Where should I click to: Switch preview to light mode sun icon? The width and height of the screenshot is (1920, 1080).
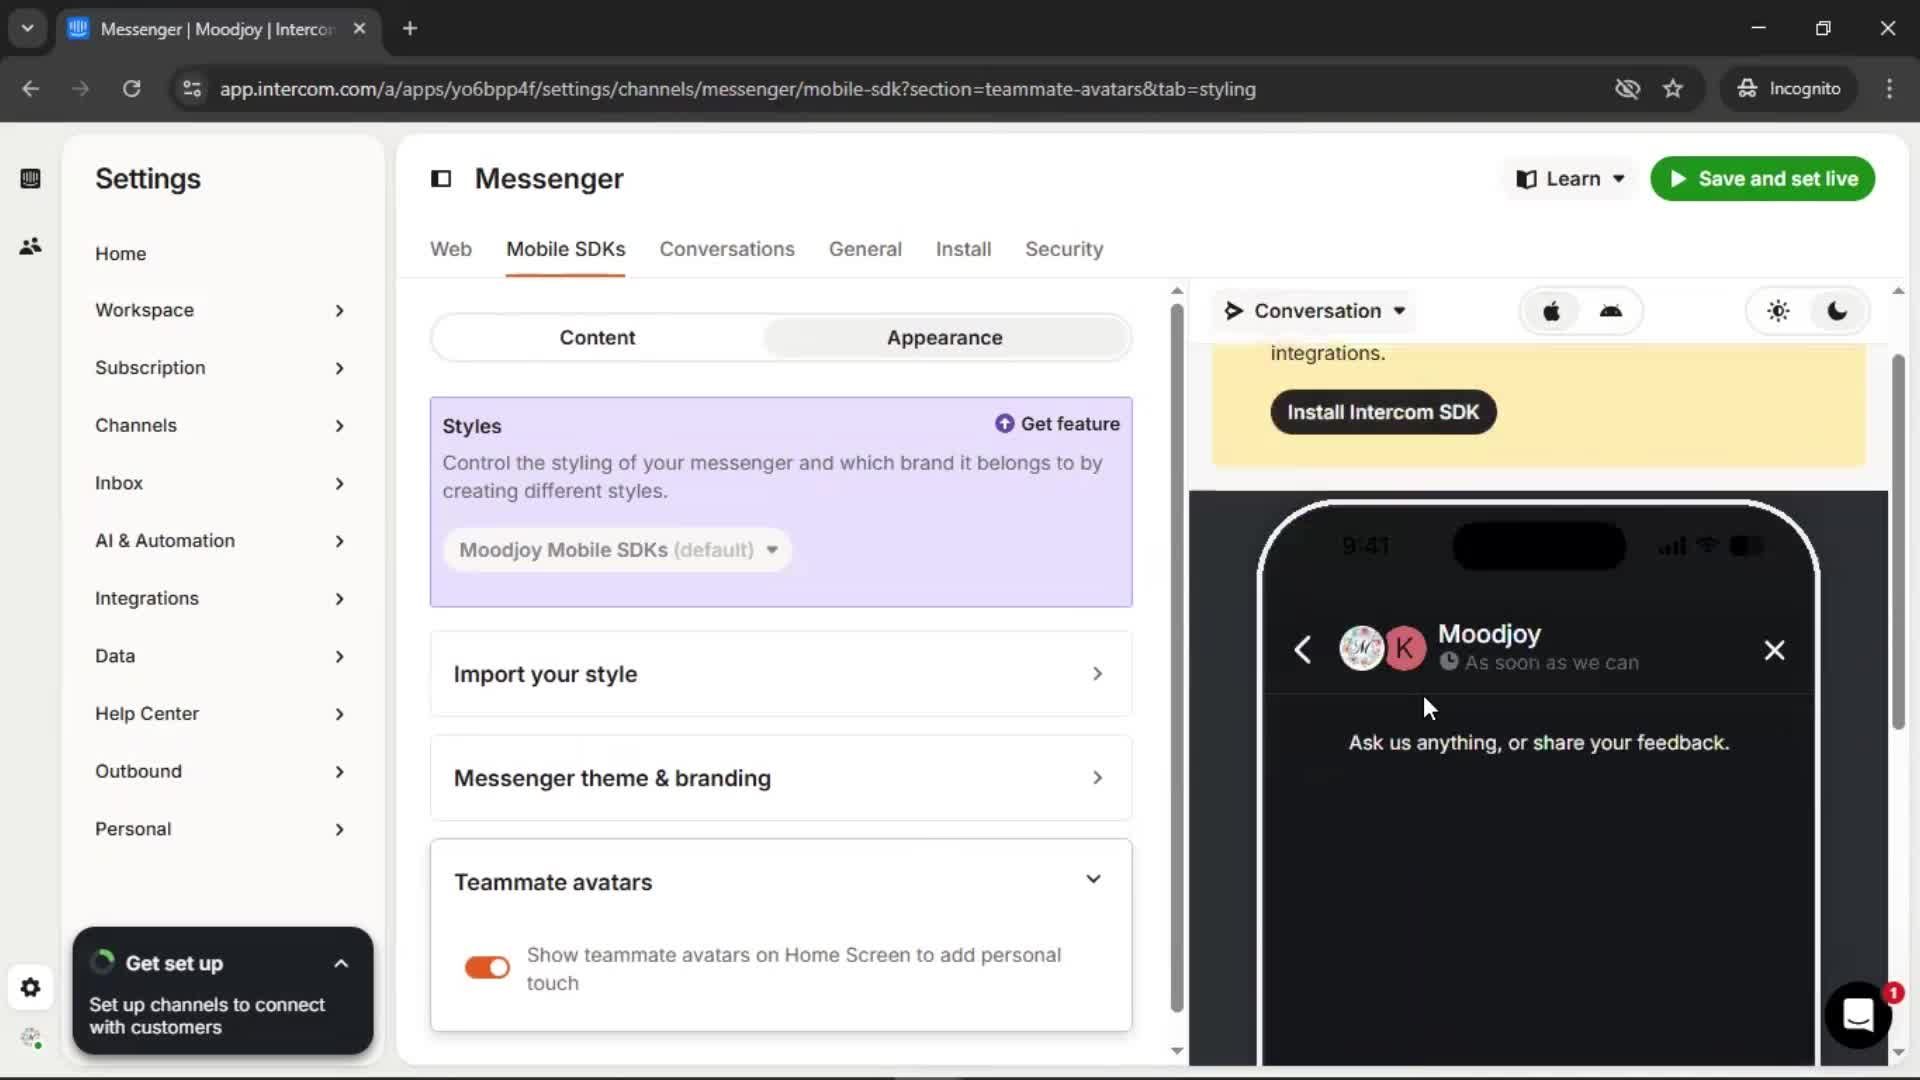coord(1778,311)
